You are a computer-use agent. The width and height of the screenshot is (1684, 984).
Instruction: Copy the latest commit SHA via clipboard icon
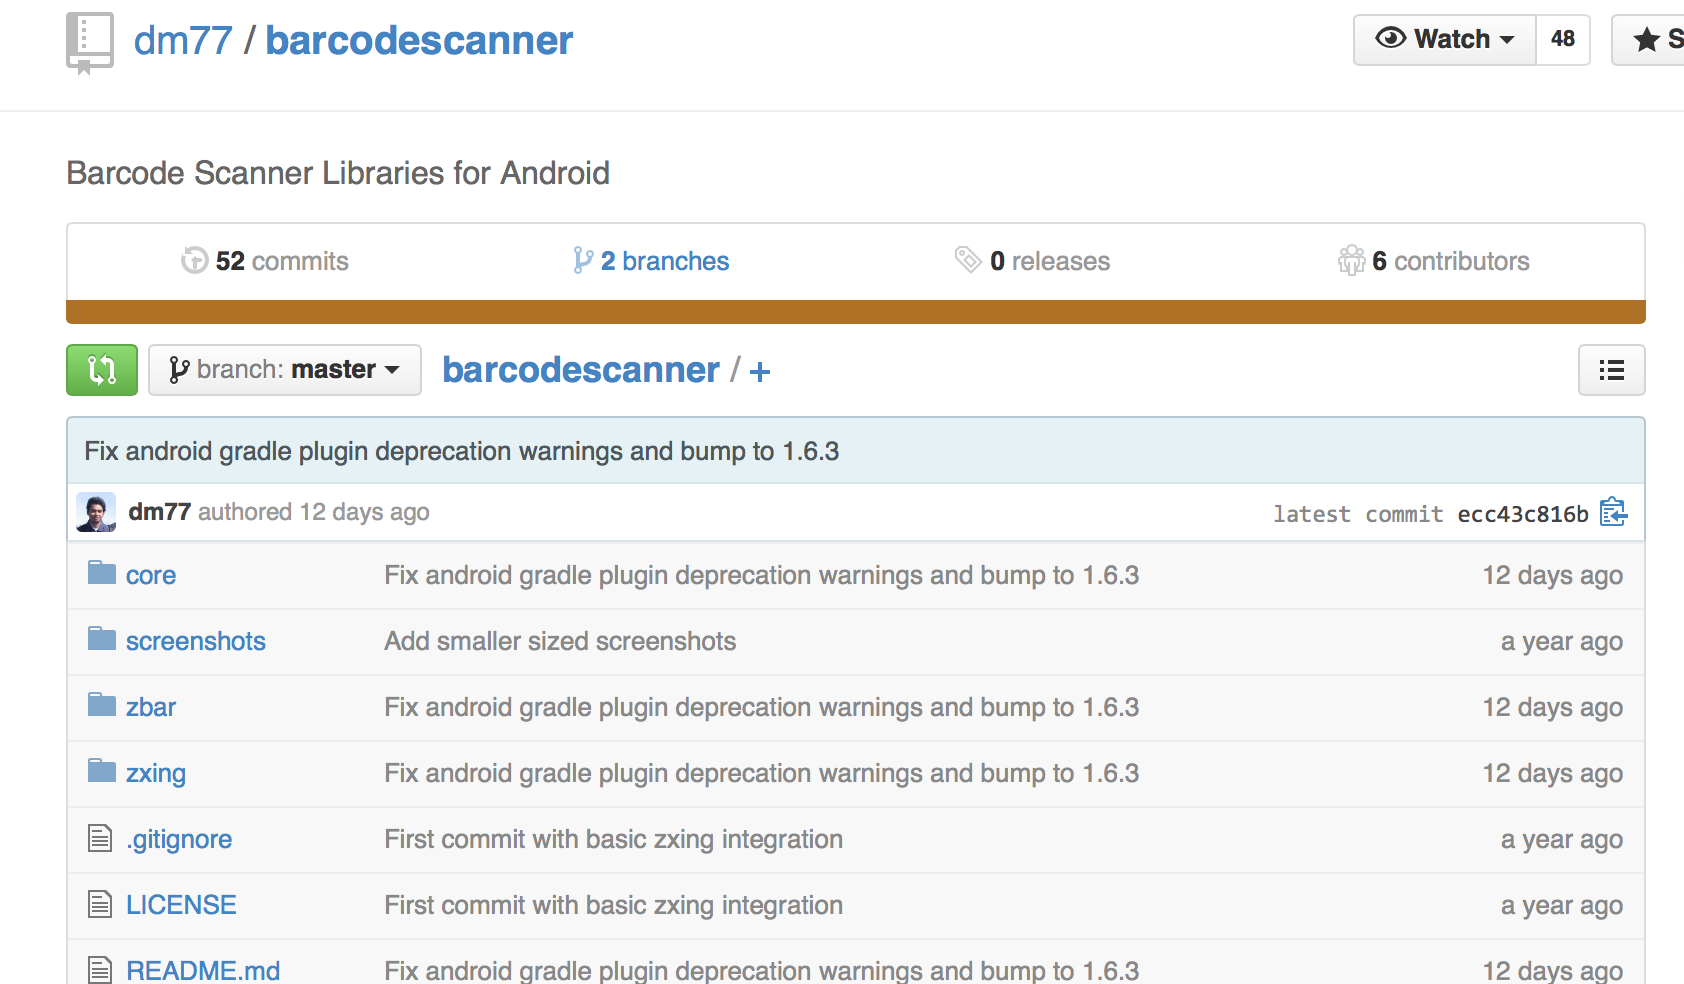point(1613,512)
